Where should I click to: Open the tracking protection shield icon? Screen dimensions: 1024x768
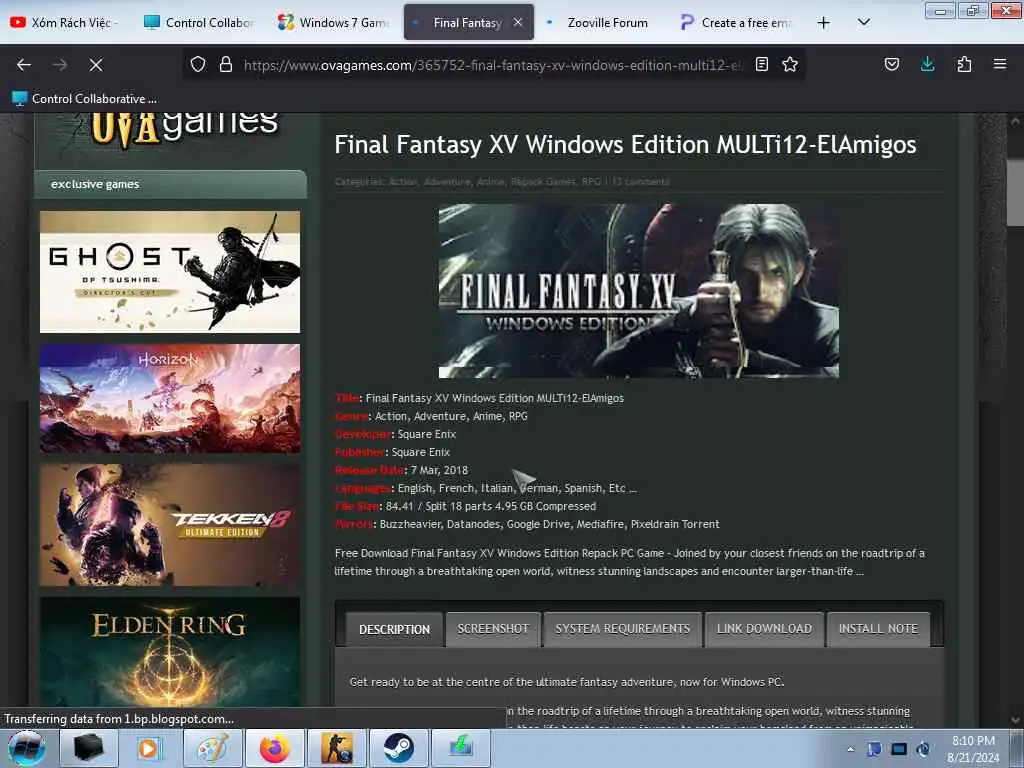tap(198, 64)
